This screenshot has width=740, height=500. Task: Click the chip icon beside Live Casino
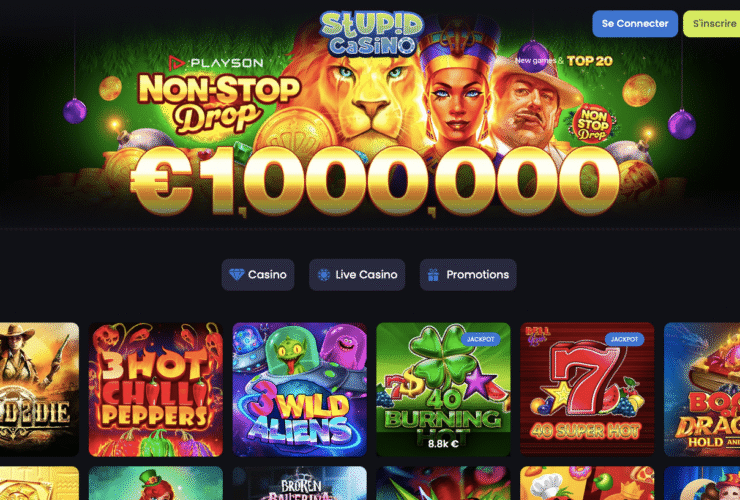tap(324, 274)
